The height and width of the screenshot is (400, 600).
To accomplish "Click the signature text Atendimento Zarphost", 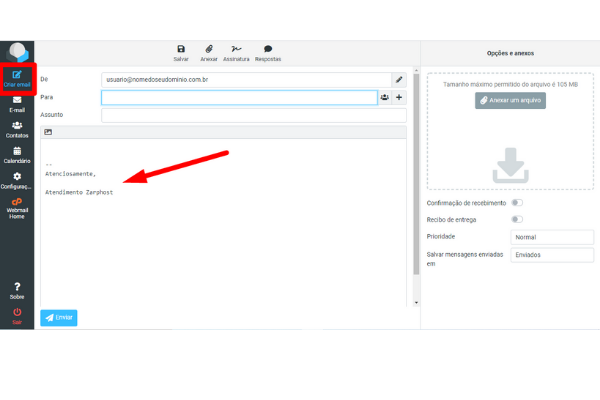I will pos(79,193).
